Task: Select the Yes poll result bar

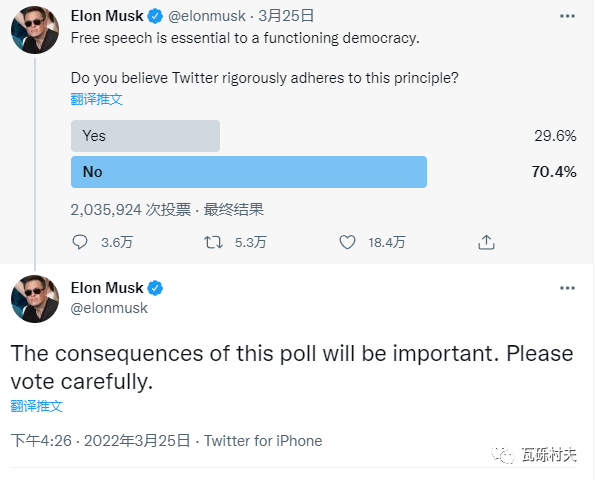Action: click(x=145, y=136)
